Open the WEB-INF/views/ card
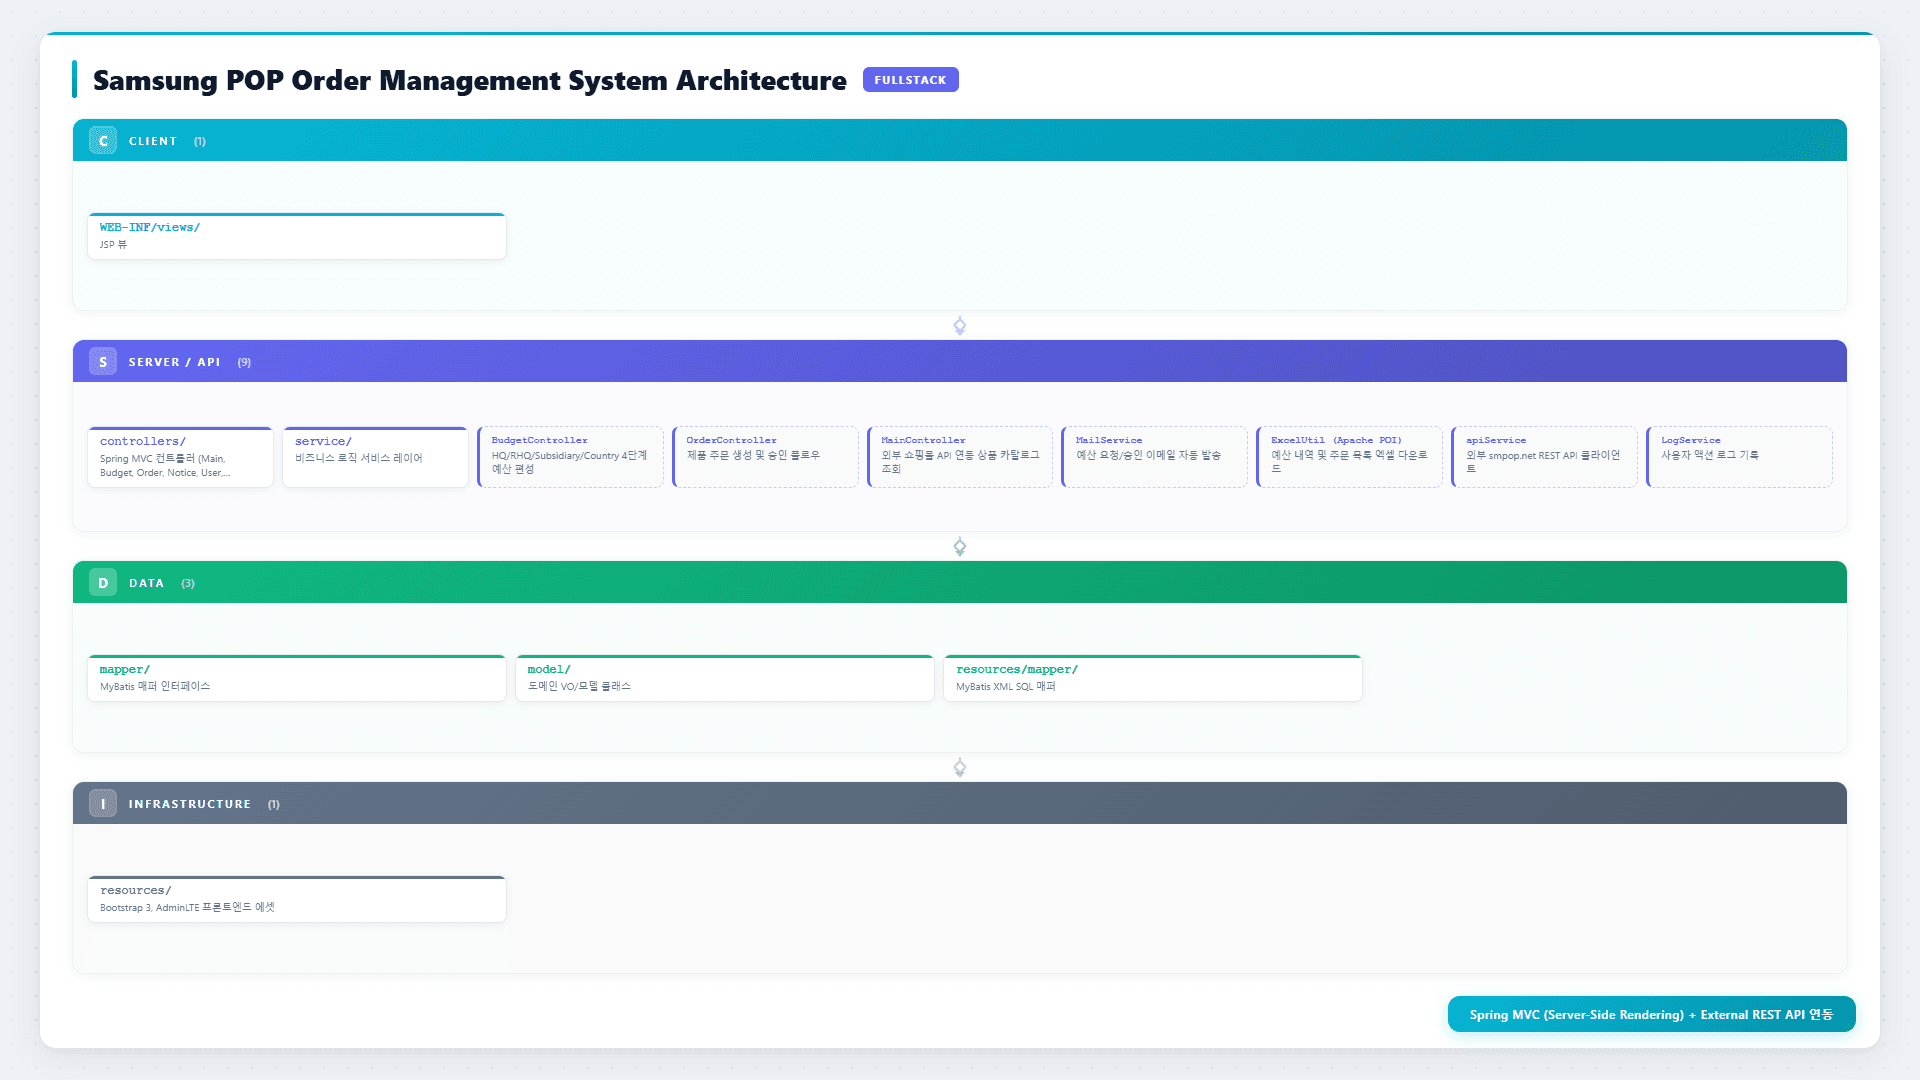 coord(297,236)
